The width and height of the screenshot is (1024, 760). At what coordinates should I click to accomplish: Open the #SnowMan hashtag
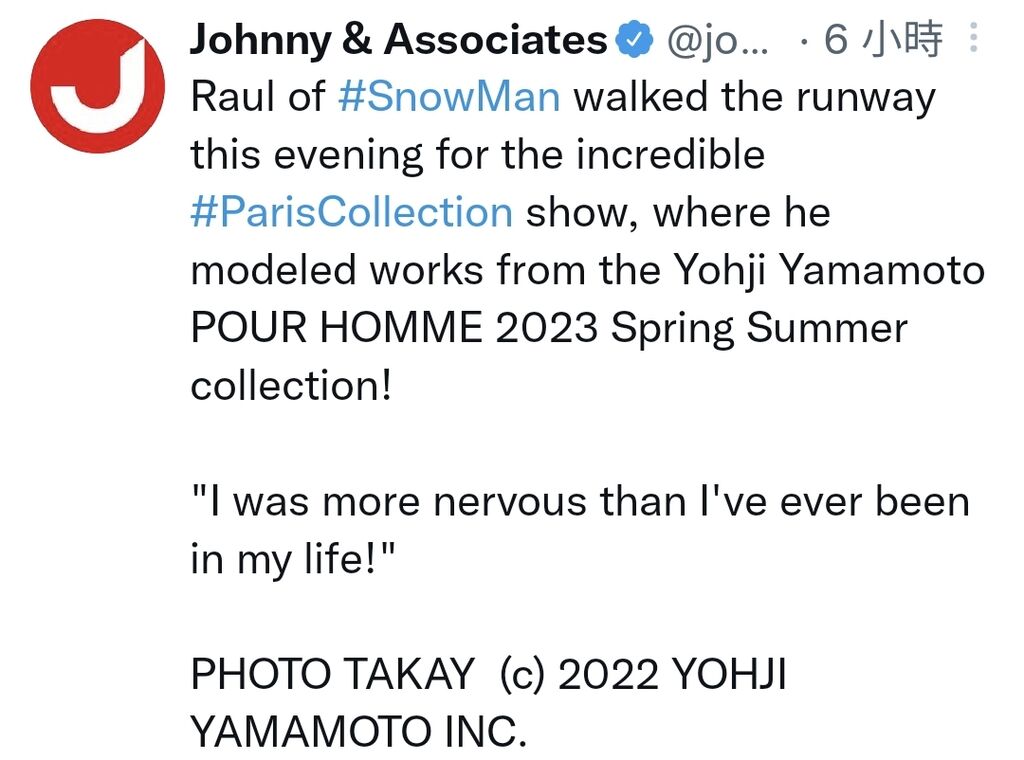pos(449,97)
